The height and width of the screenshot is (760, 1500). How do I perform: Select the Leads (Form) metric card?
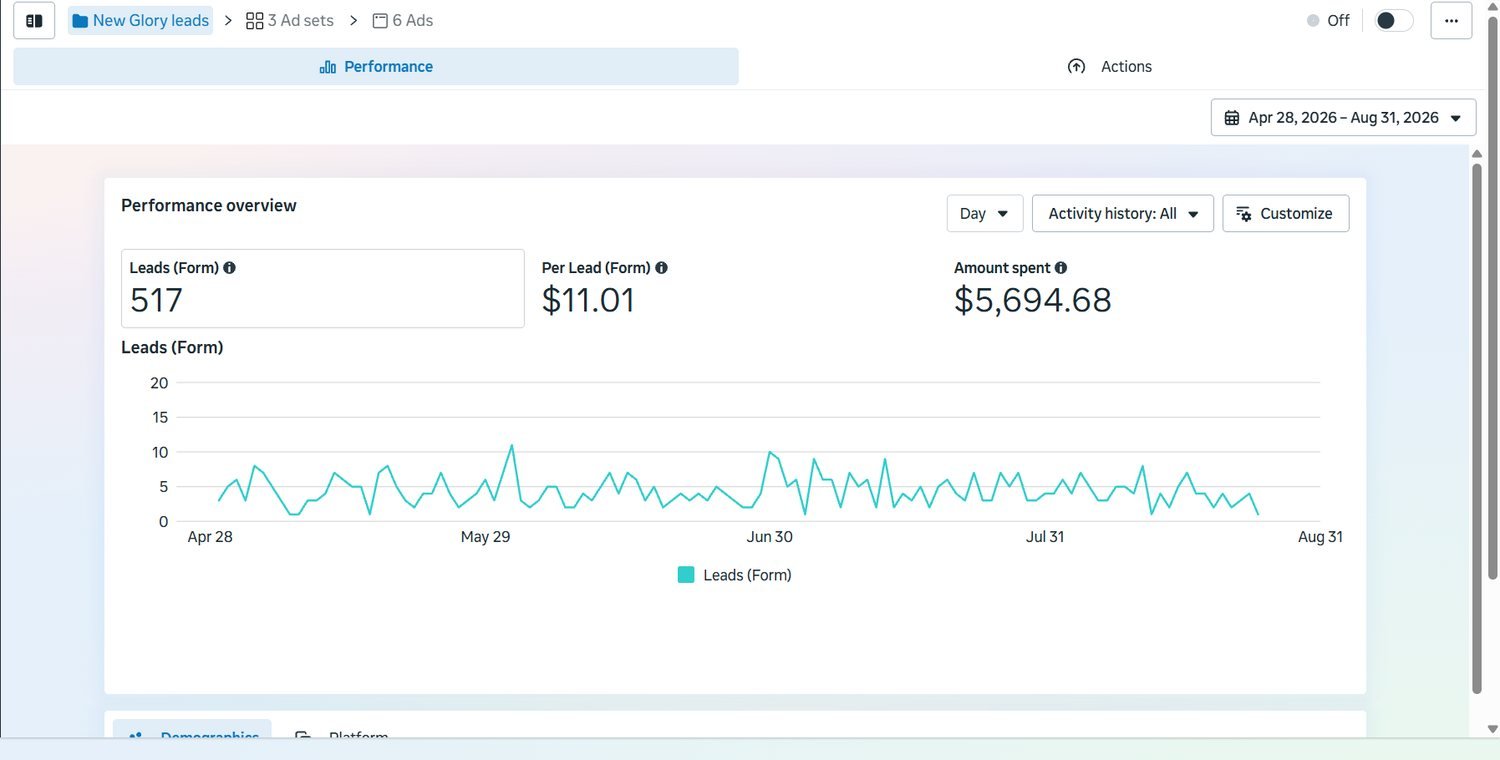click(x=323, y=288)
